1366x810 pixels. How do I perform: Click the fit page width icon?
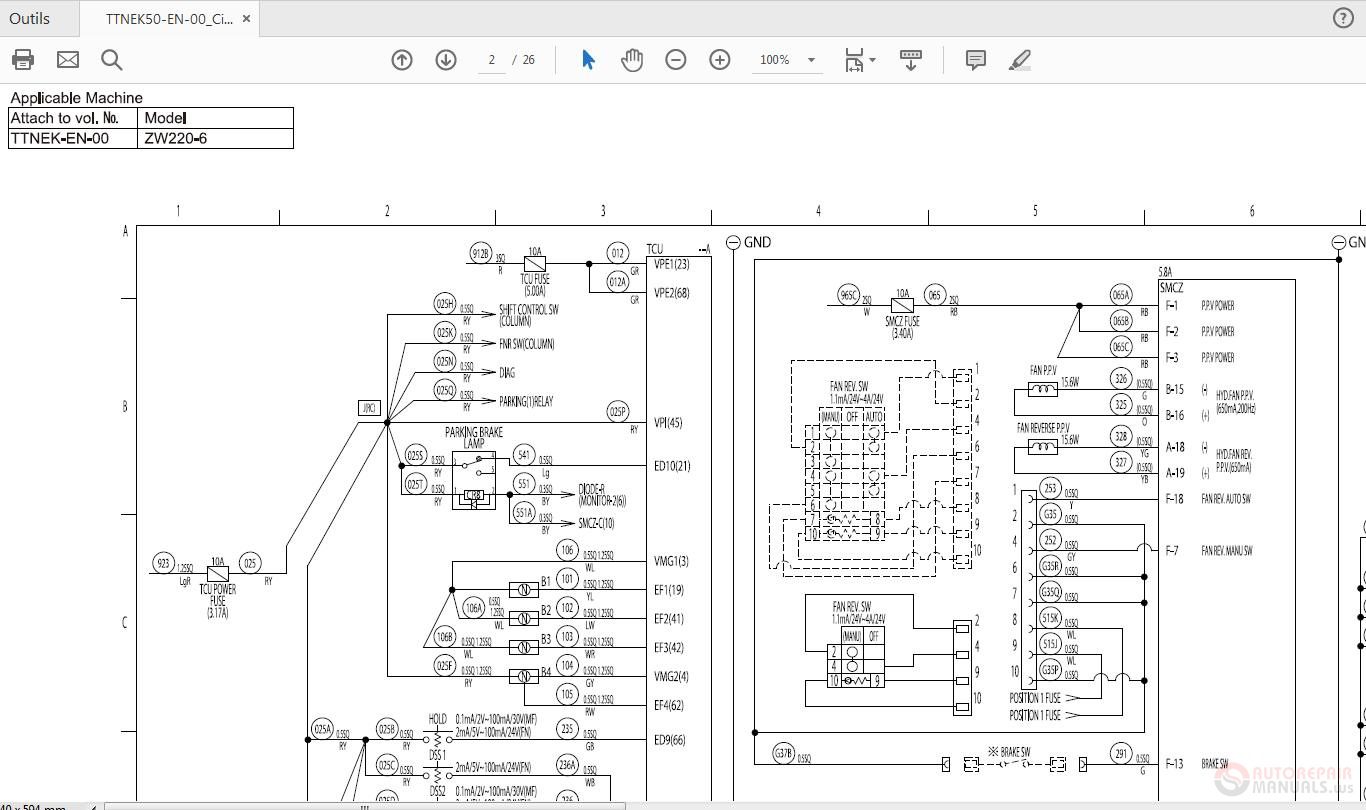point(855,59)
